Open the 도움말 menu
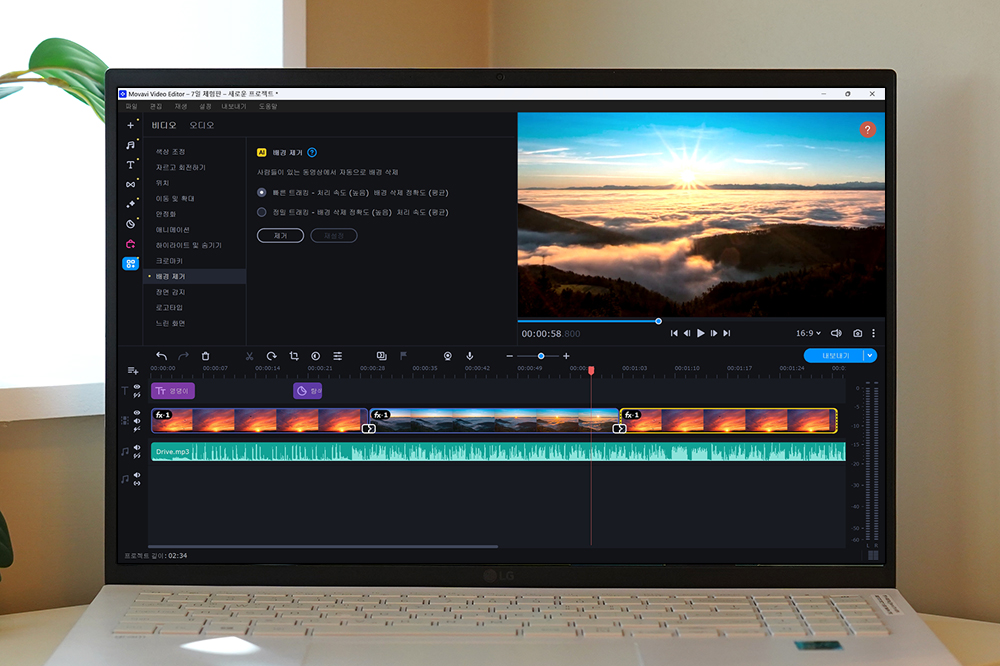 point(268,107)
